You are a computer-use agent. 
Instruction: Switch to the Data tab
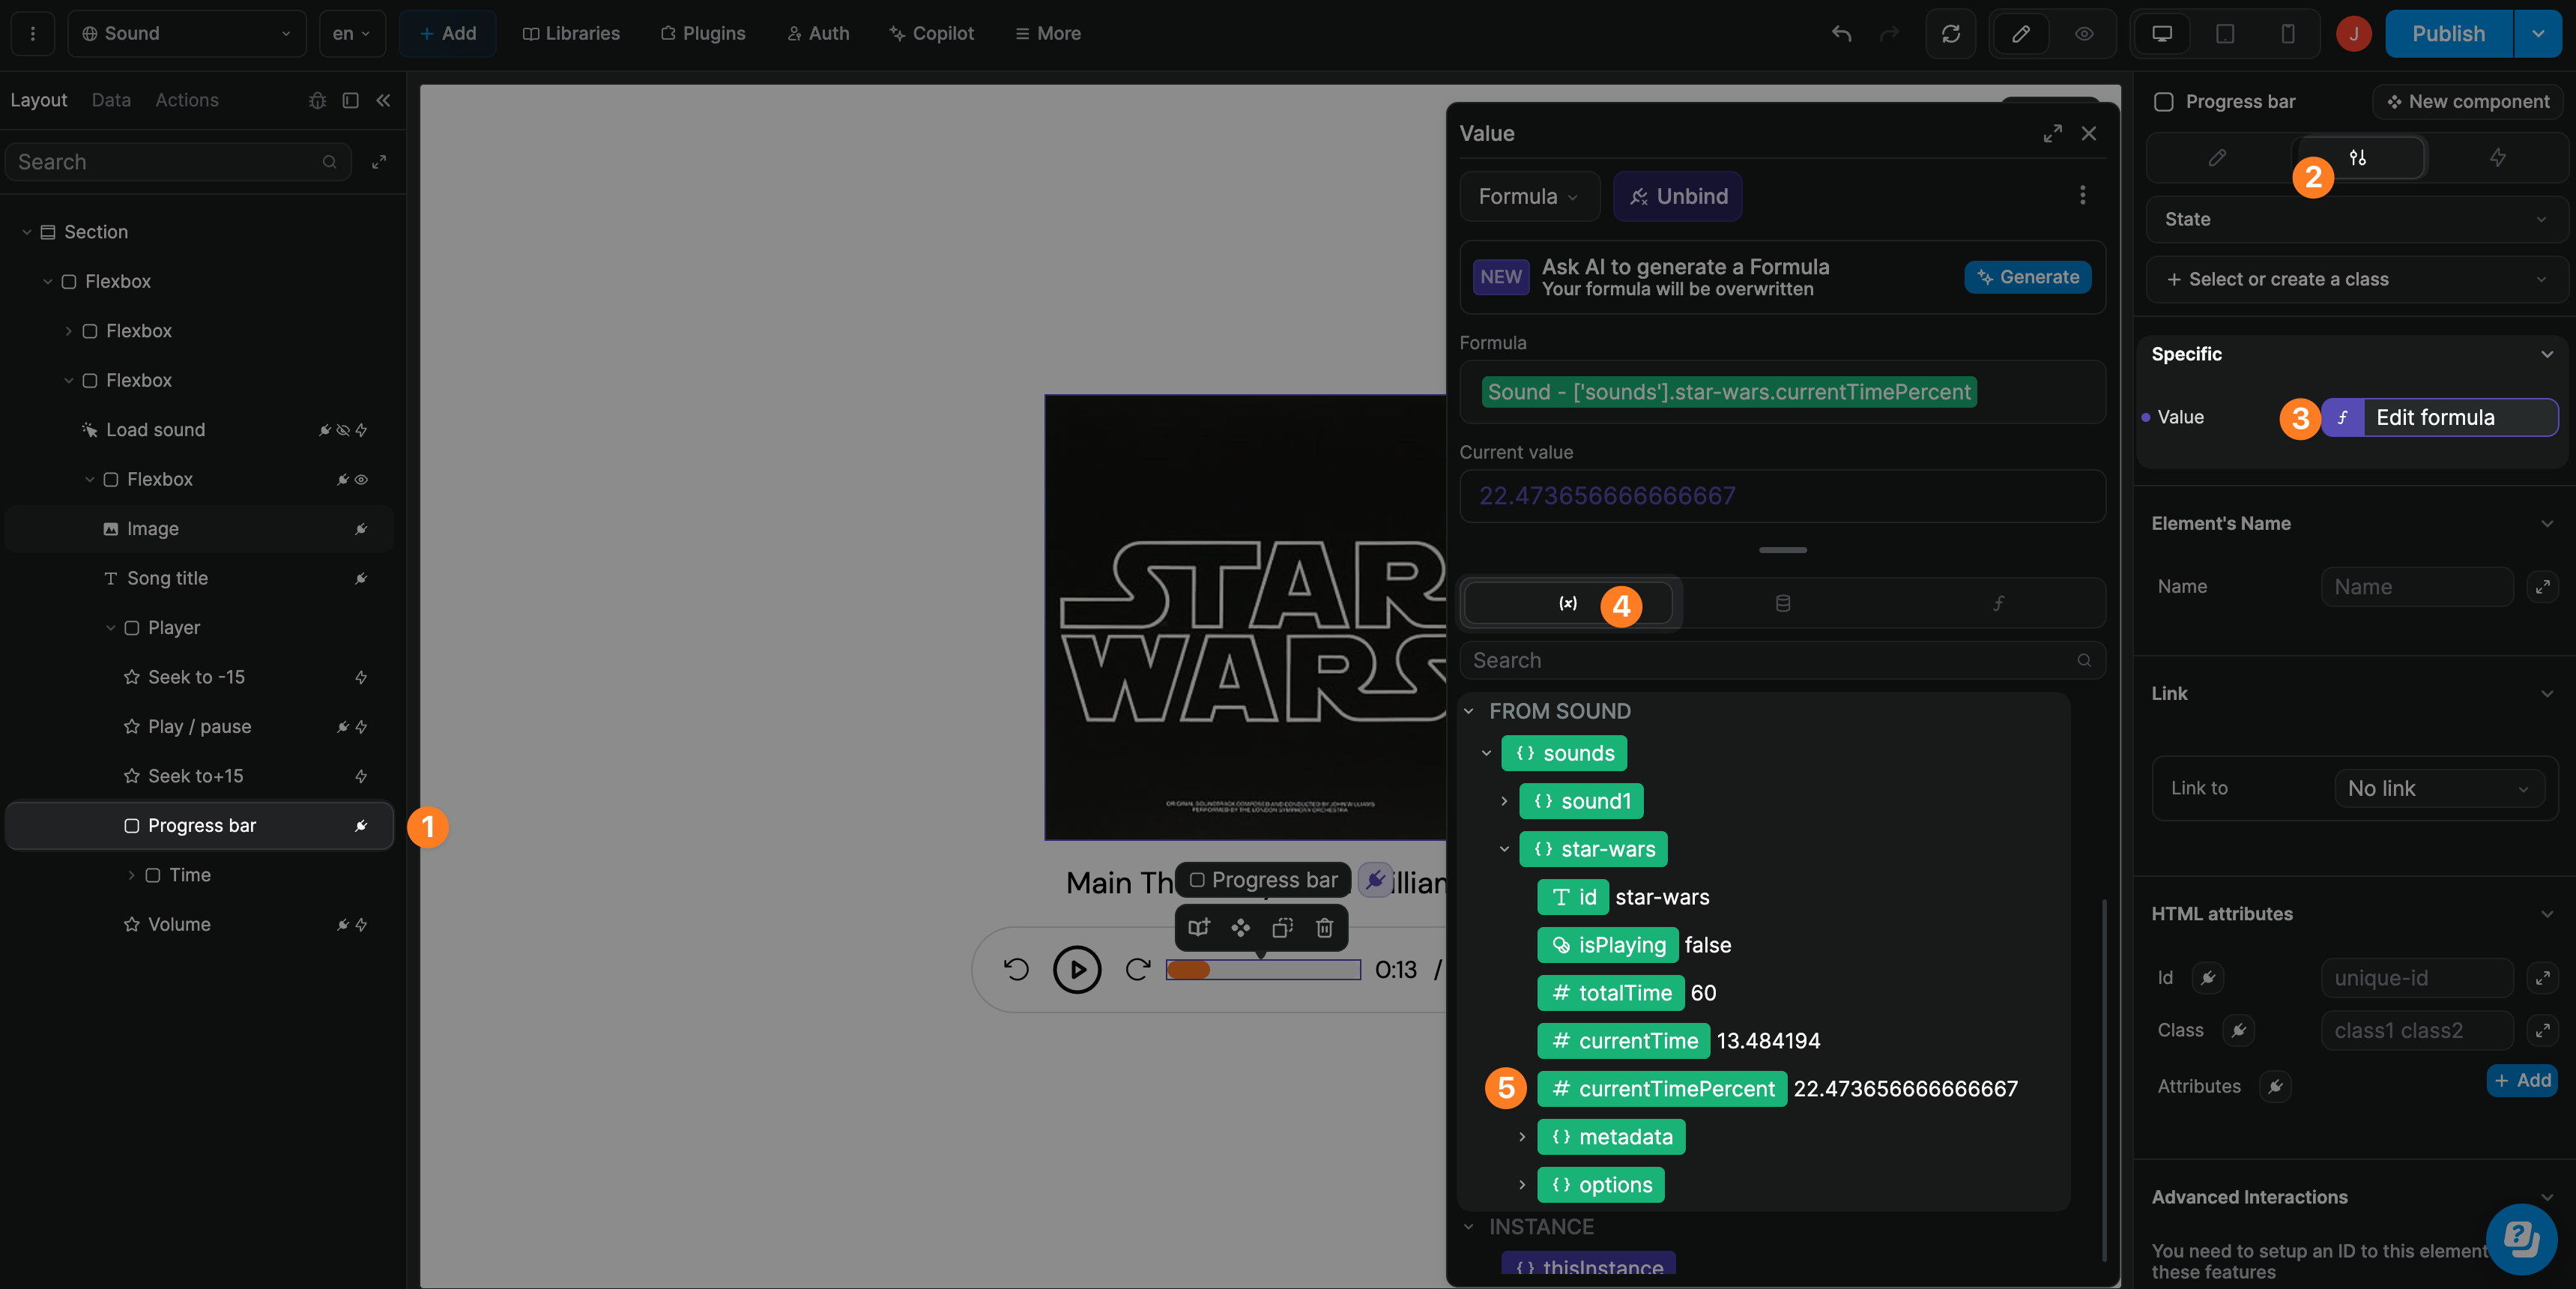click(x=110, y=100)
